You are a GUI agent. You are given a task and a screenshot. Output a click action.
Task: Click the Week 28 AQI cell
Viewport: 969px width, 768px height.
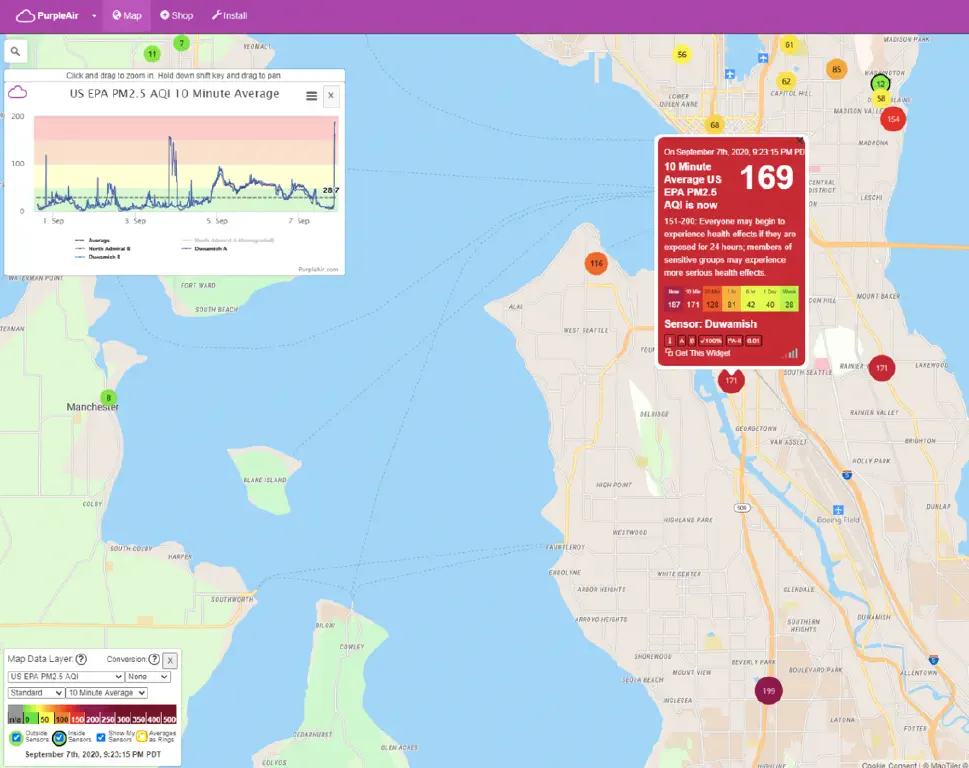pyautogui.click(x=789, y=298)
